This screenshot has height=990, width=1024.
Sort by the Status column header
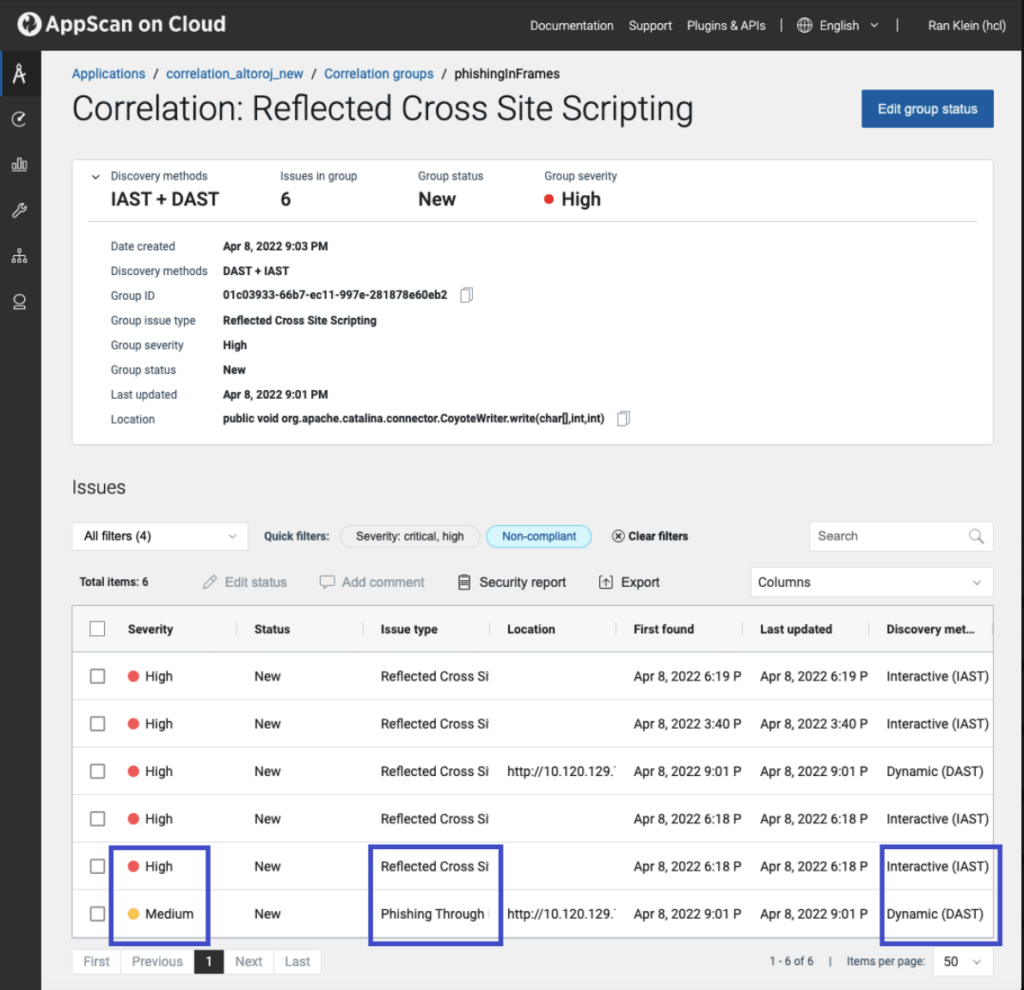[272, 629]
